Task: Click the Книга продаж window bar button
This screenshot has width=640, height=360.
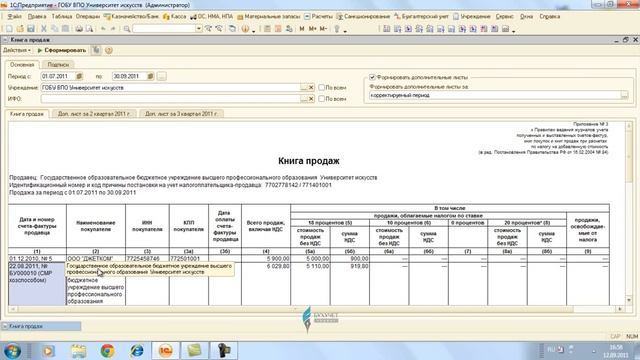Action: (x=41, y=326)
